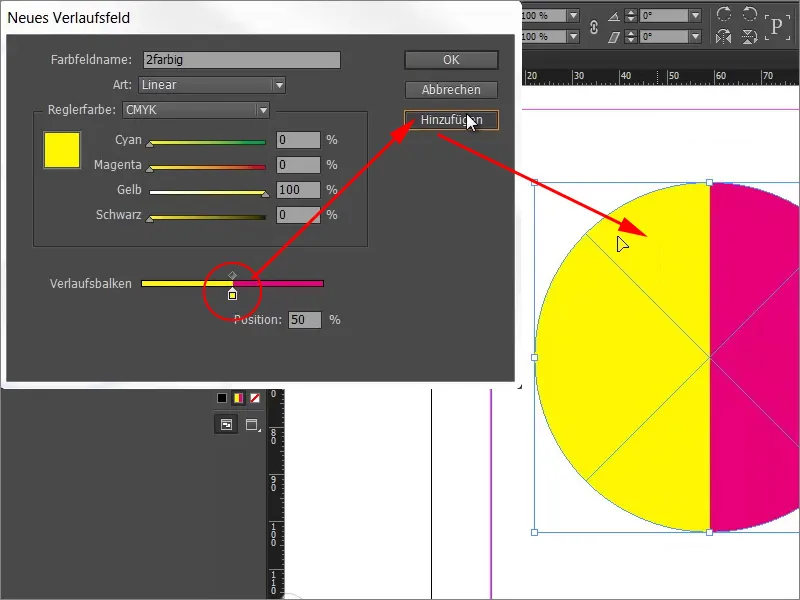Screen dimensions: 800x600
Task: Toggle the constrain scaling chain link
Action: coord(594,27)
